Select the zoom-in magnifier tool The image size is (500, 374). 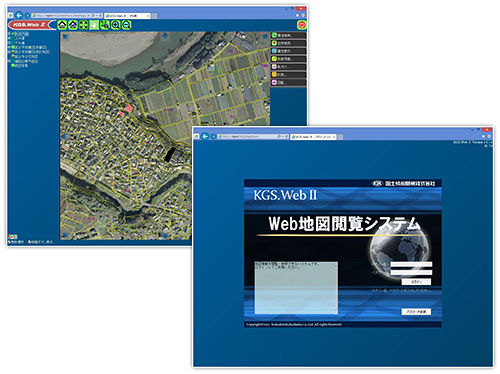tap(115, 25)
